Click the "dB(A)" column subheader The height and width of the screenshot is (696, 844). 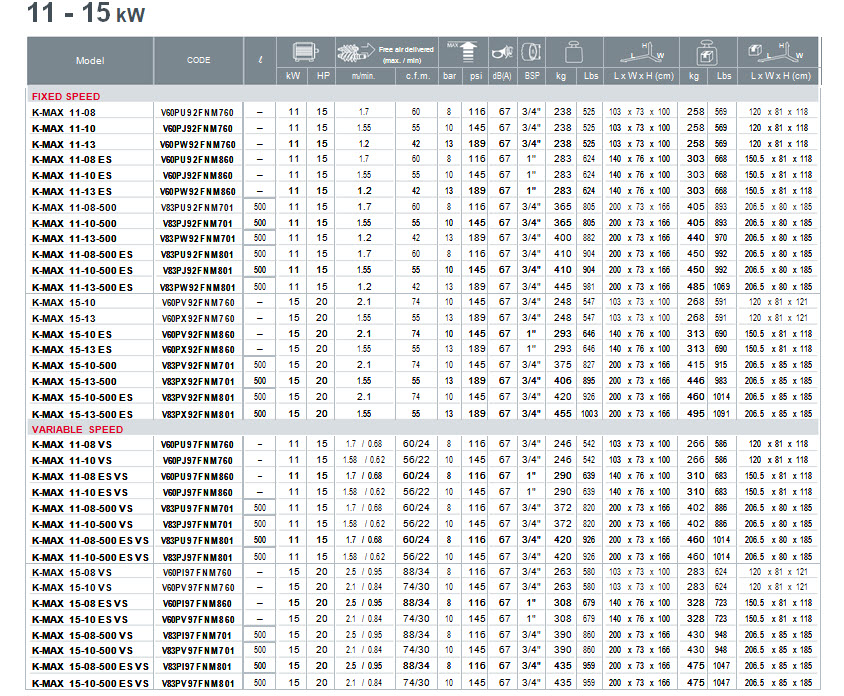[502, 76]
